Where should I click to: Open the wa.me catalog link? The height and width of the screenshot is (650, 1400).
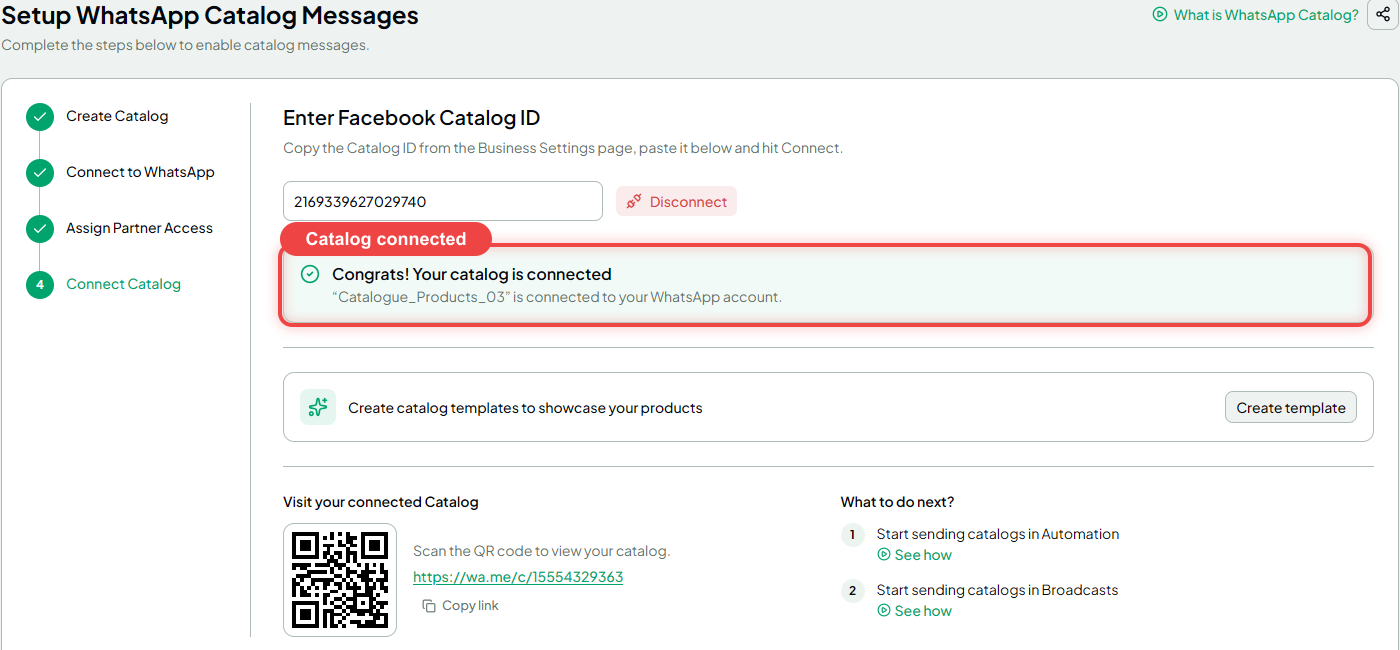[518, 577]
